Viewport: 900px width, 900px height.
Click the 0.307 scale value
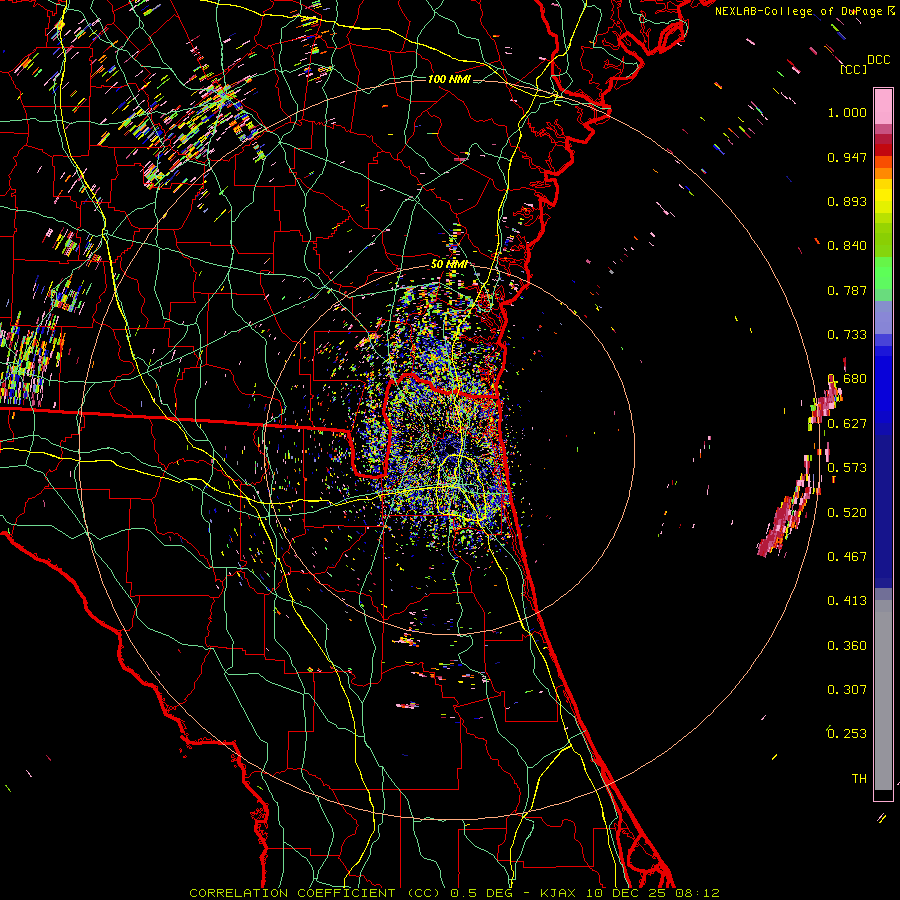tap(847, 690)
